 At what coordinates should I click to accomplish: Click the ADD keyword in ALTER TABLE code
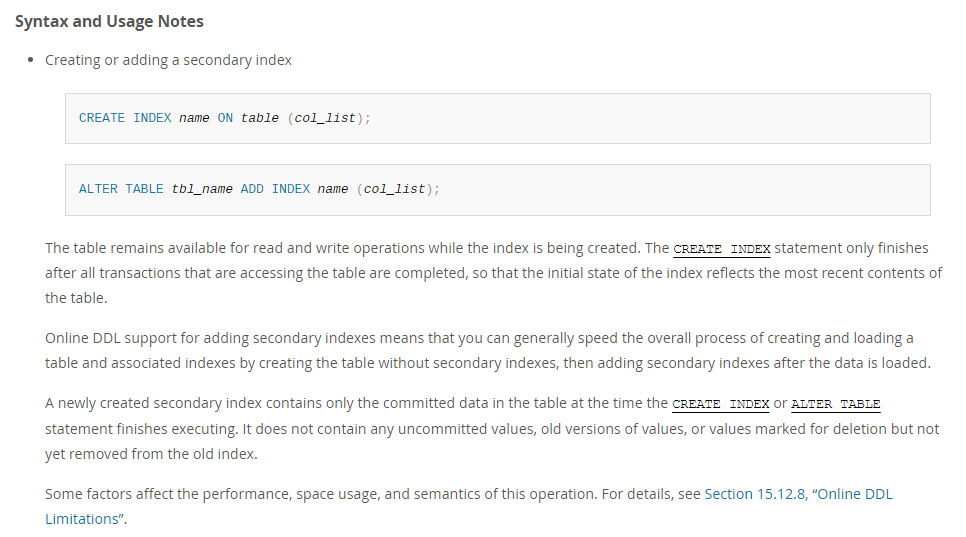coord(252,189)
